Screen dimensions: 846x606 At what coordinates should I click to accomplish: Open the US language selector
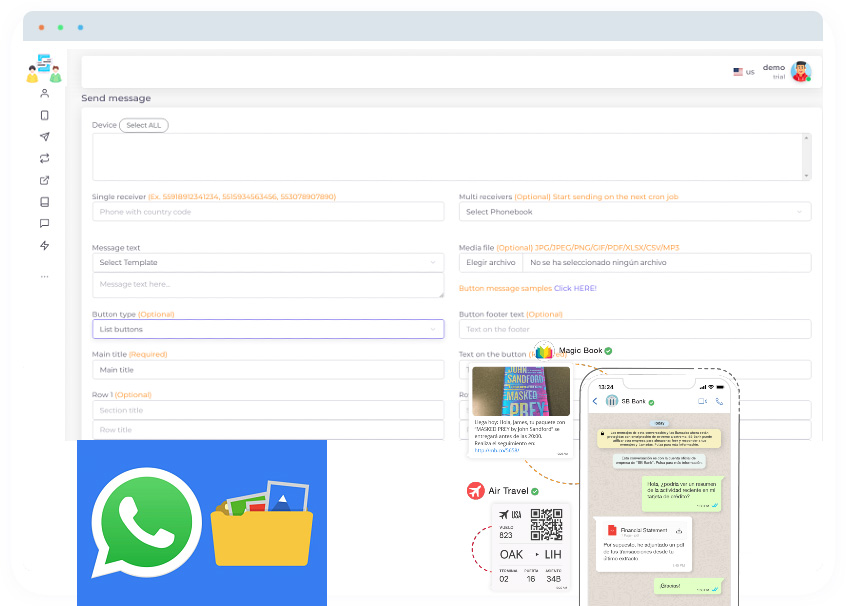pos(743,72)
